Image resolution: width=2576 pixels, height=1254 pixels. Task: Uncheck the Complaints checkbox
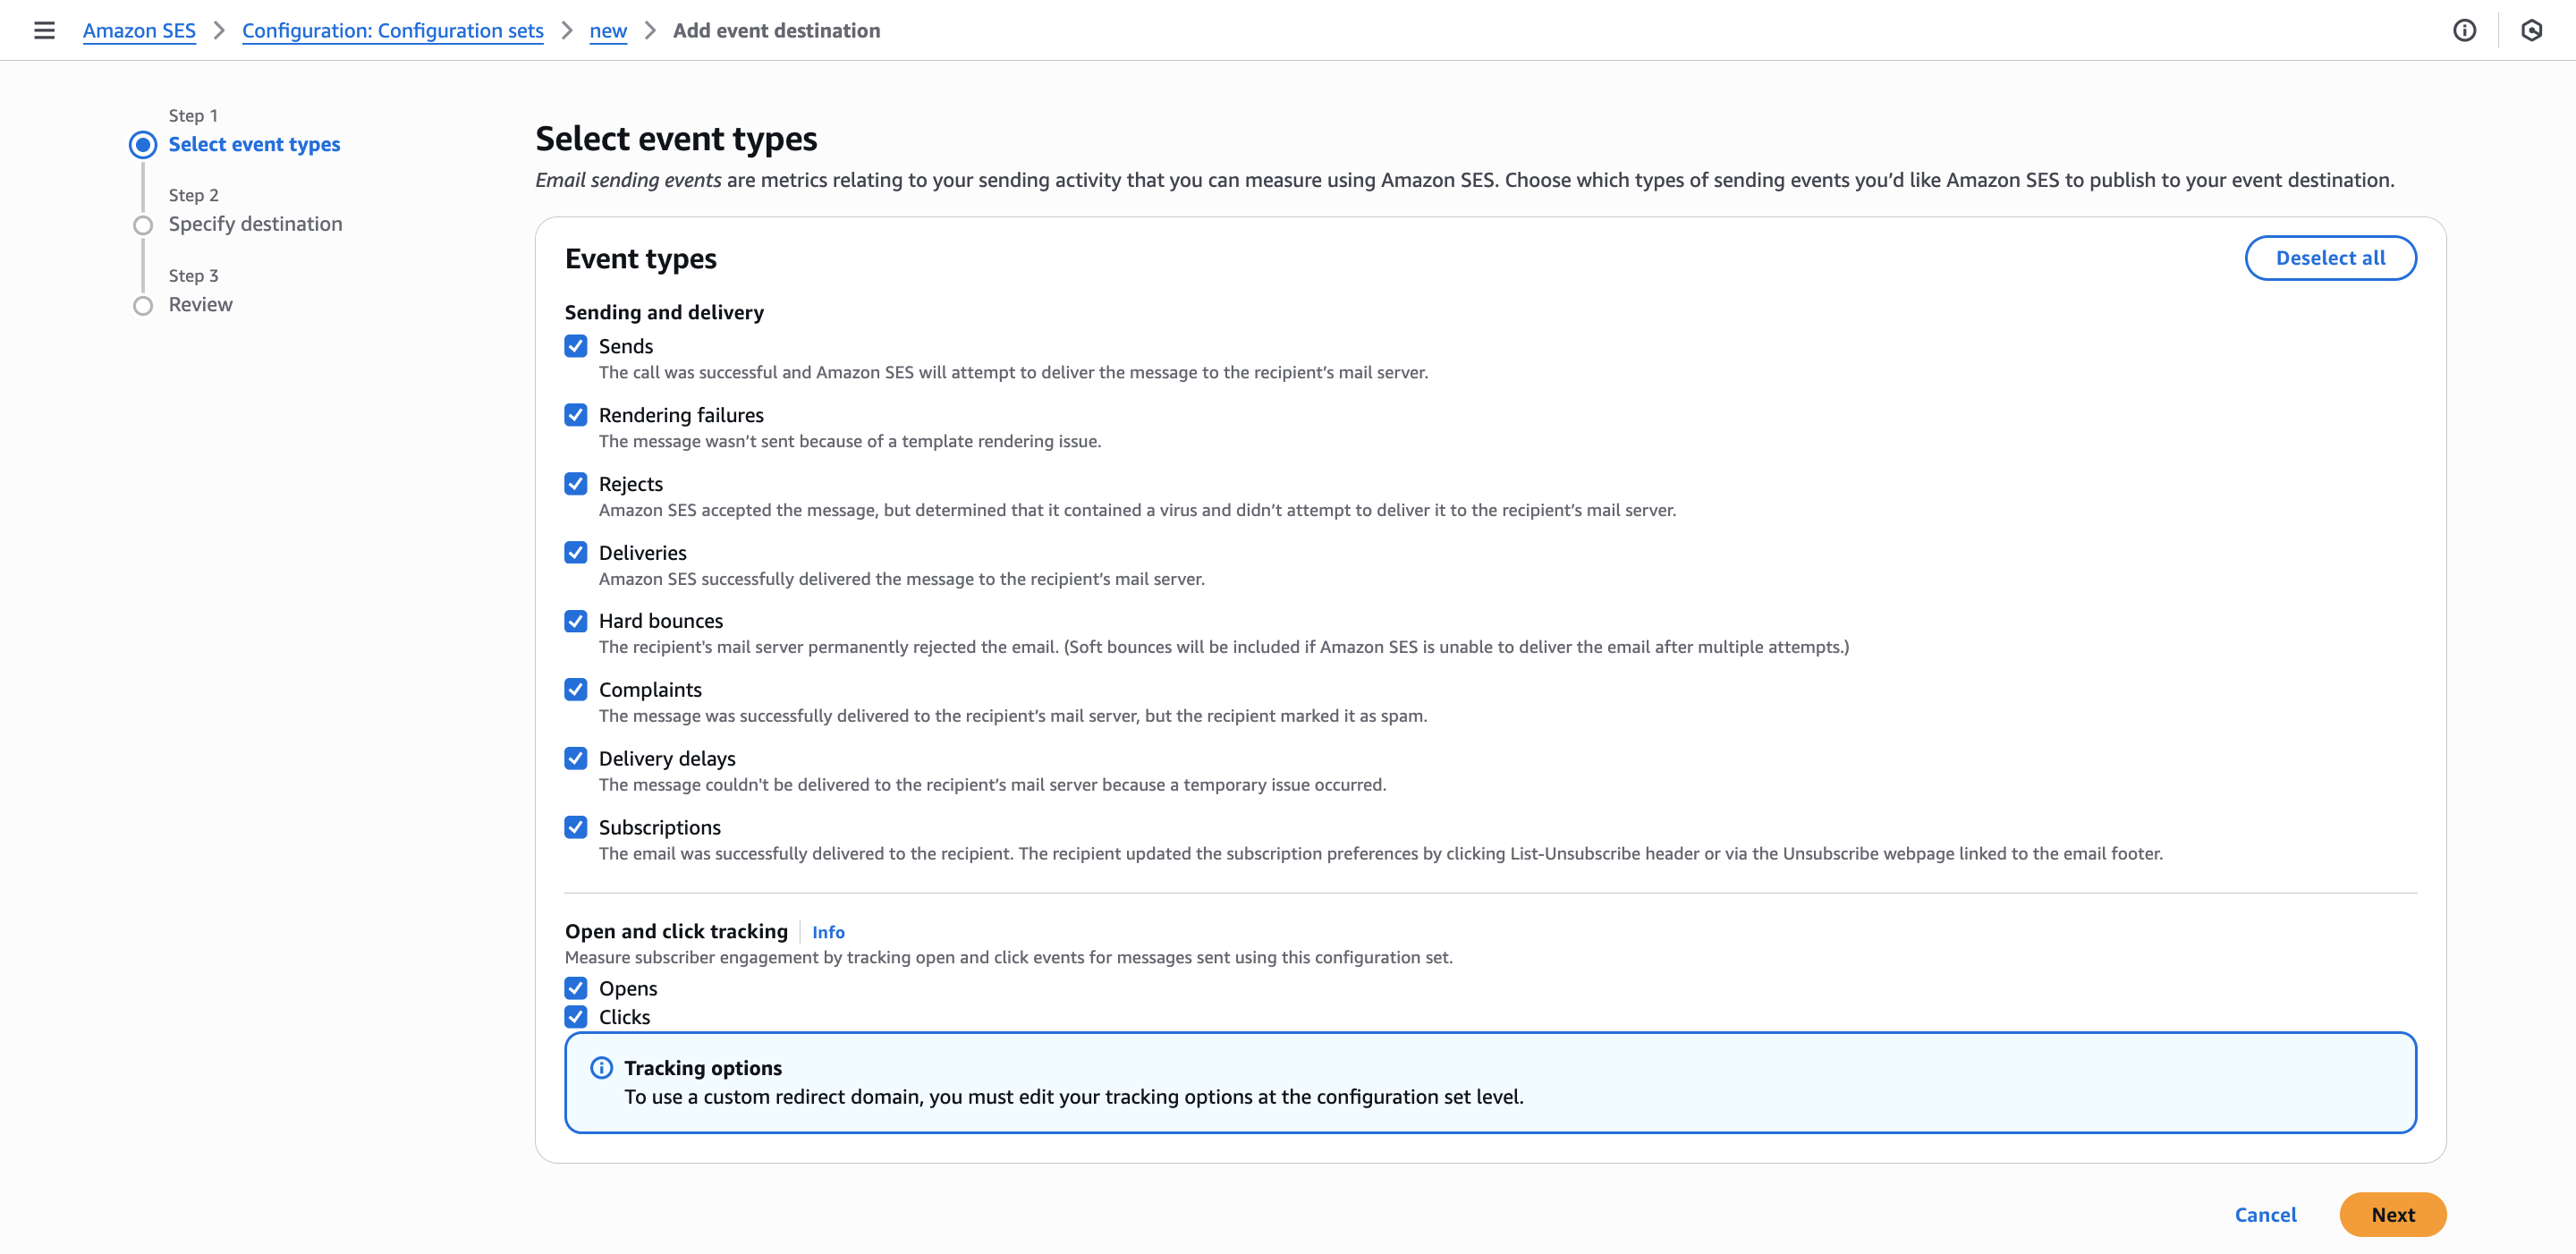(x=576, y=690)
